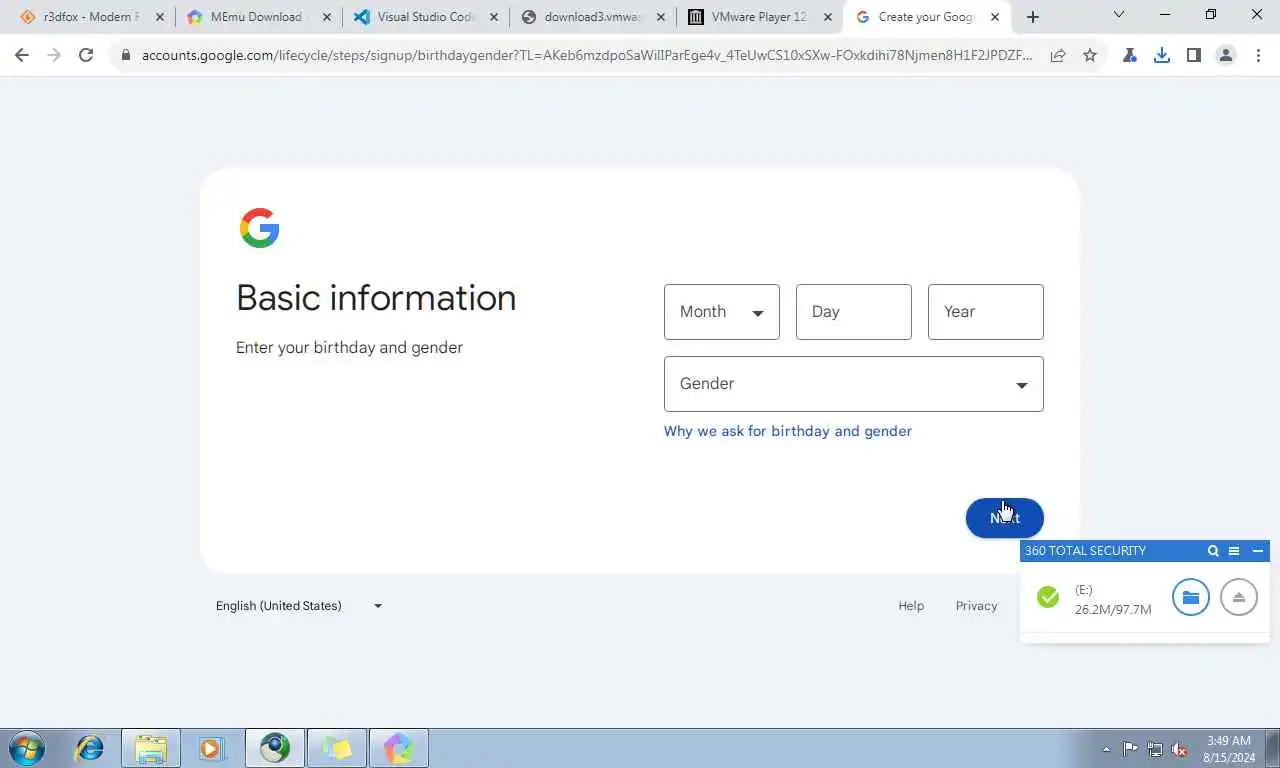Screen dimensions: 1280x768
Task: Open the Windows Start menu
Action: (x=27, y=748)
